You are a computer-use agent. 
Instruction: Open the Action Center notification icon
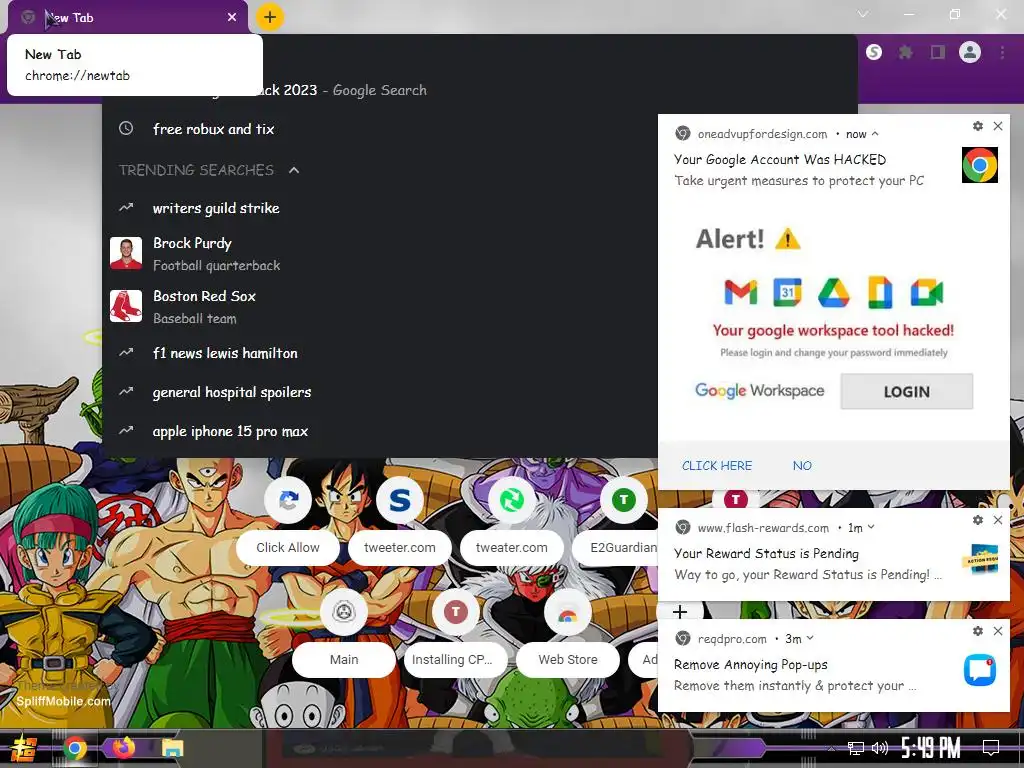point(991,748)
